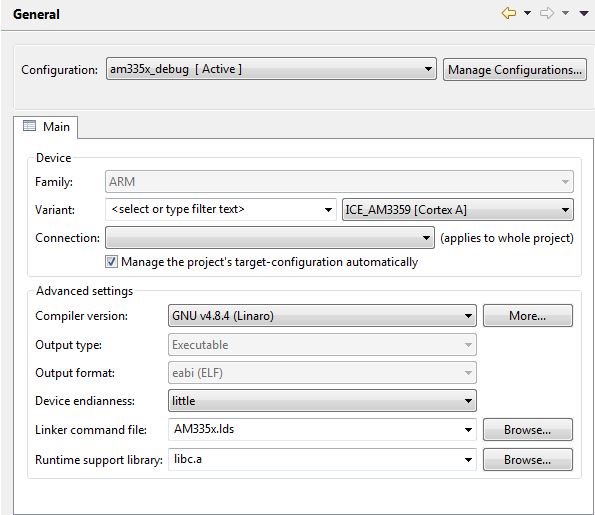Click Browse for the runtime support library

(x=528, y=460)
